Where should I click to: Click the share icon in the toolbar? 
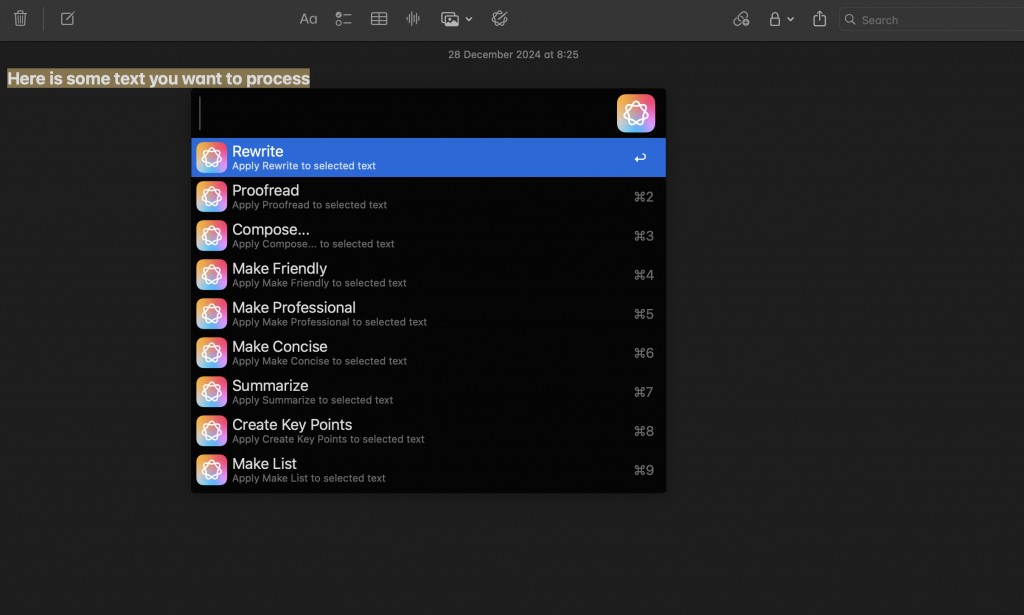[820, 19]
